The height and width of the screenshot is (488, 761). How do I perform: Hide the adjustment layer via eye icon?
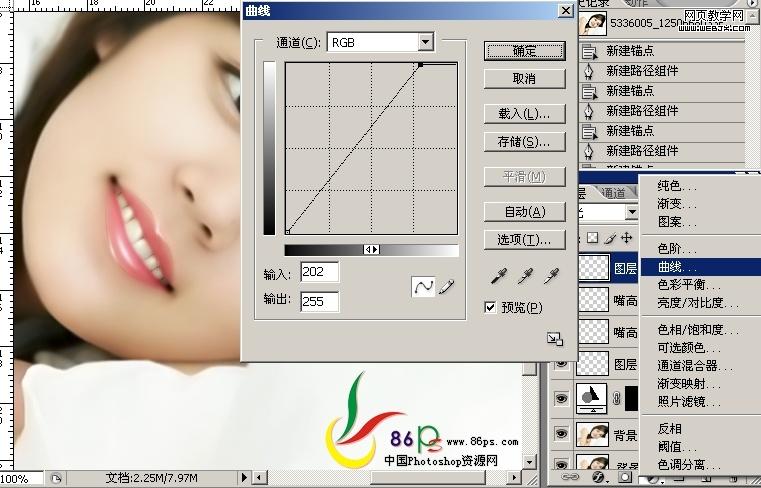point(562,399)
